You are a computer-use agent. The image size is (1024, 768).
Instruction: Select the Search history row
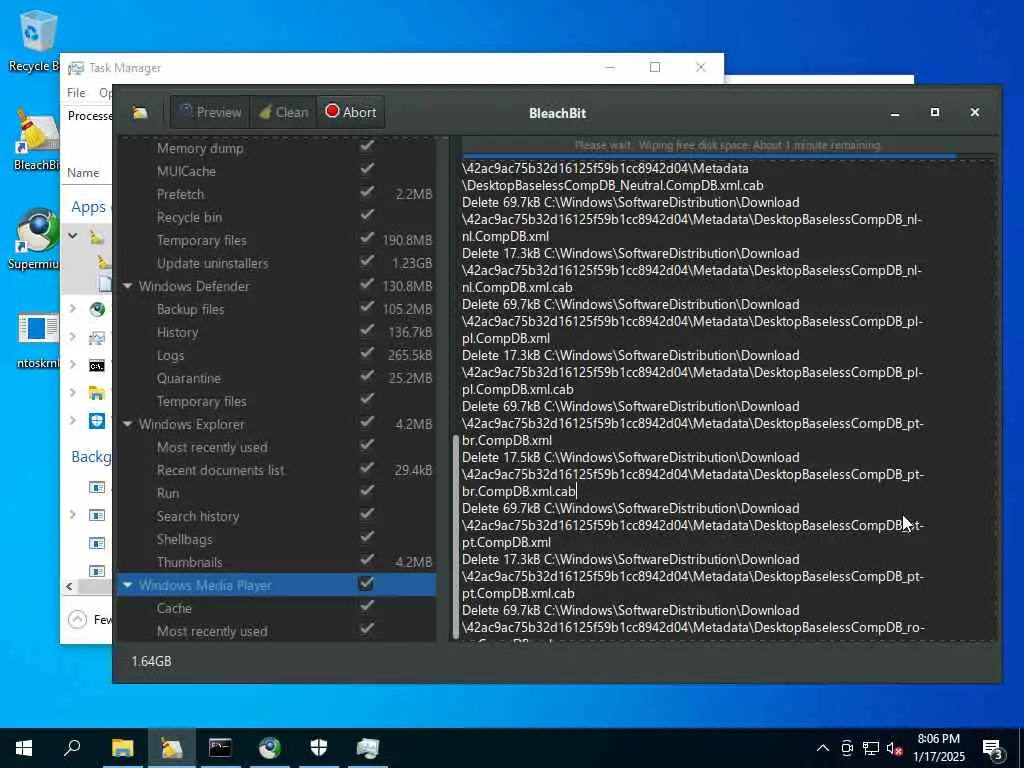click(277, 516)
